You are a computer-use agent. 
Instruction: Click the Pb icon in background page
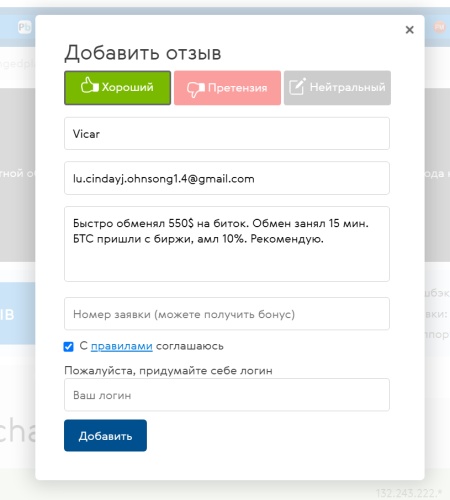[25, 27]
